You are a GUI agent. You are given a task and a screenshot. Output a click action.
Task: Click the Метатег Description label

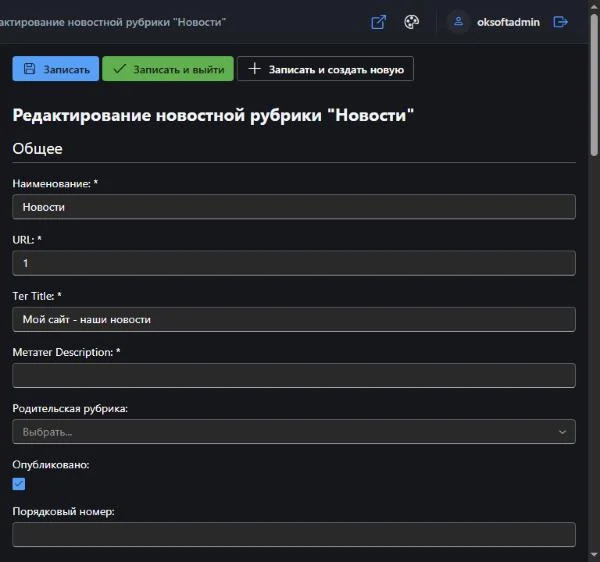66,352
